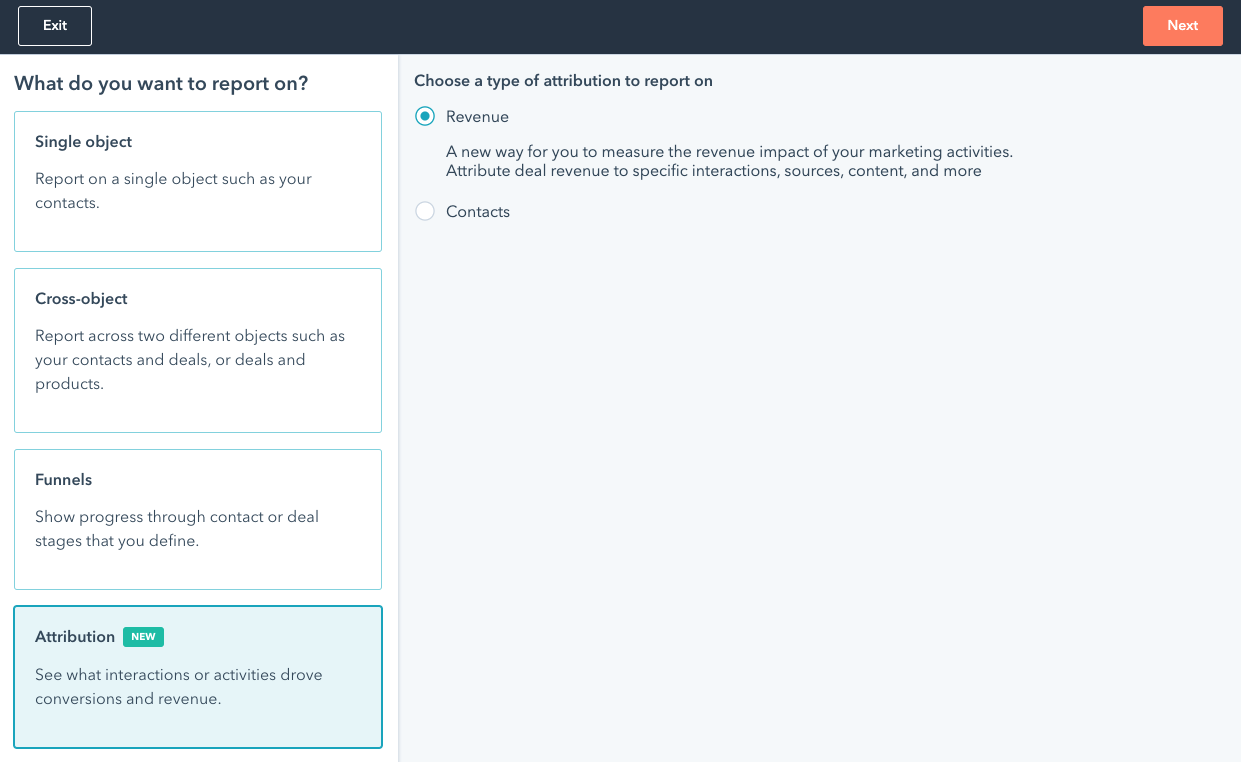Image resolution: width=1241 pixels, height=762 pixels.
Task: Choose the Cross-object report card
Action: 198,350
